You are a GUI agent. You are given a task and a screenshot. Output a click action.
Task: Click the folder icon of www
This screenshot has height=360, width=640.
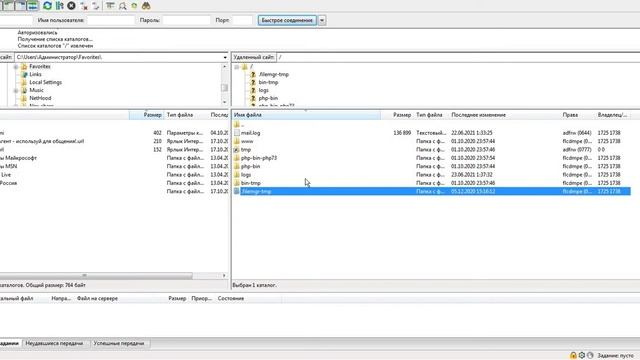click(237, 141)
